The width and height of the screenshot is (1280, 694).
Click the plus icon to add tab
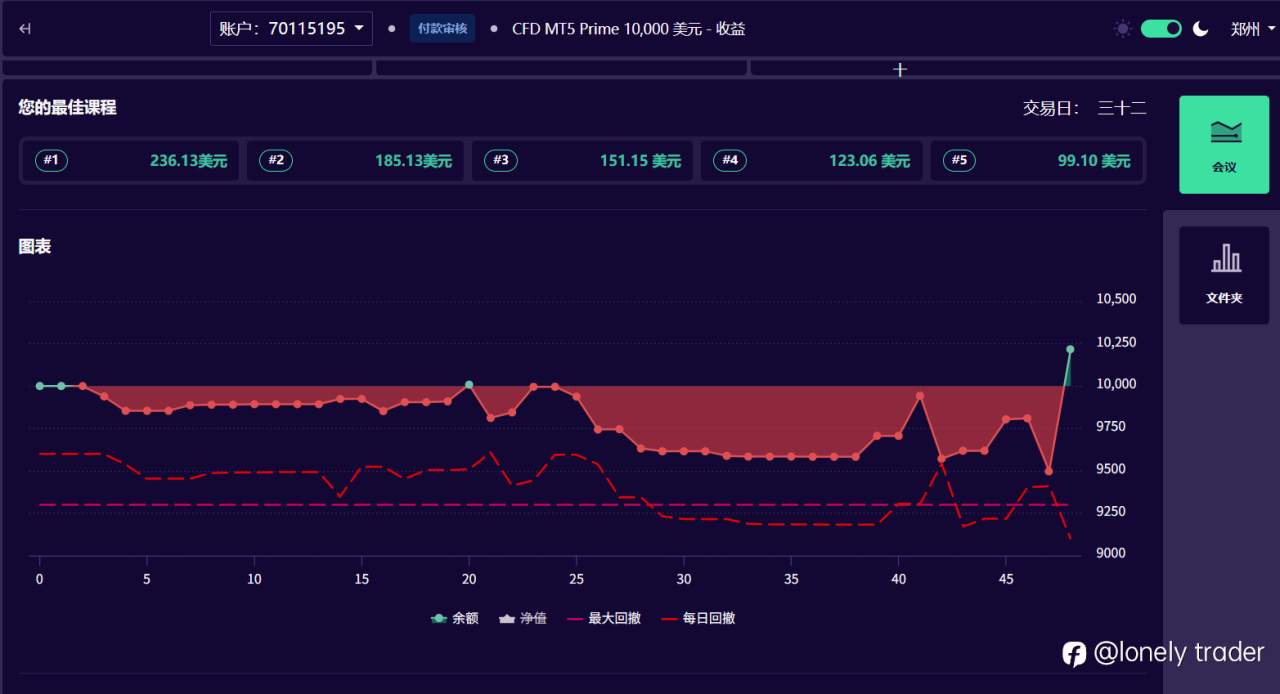click(900, 69)
